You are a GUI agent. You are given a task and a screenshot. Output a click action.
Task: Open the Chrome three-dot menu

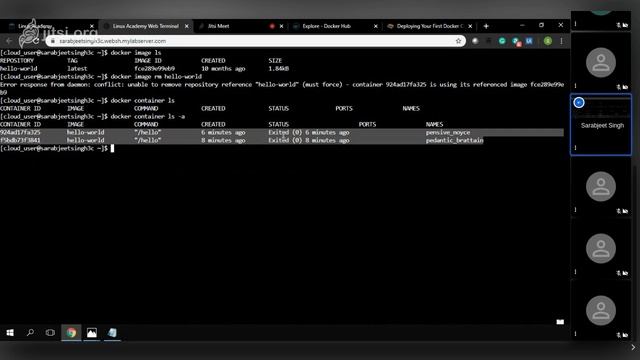562,41
